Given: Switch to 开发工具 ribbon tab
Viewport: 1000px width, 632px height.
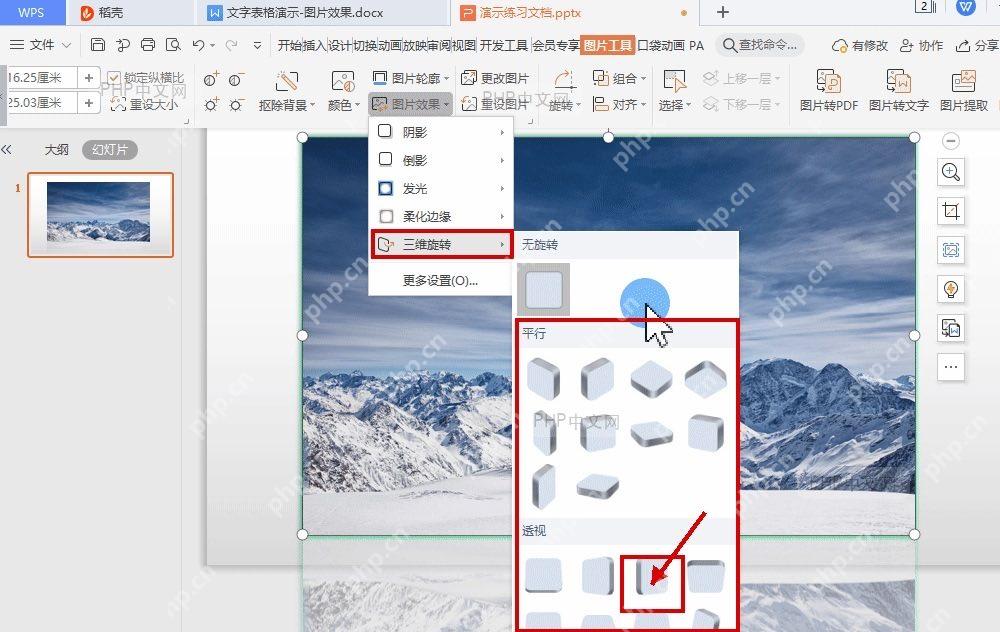Looking at the screenshot, I should click(503, 45).
